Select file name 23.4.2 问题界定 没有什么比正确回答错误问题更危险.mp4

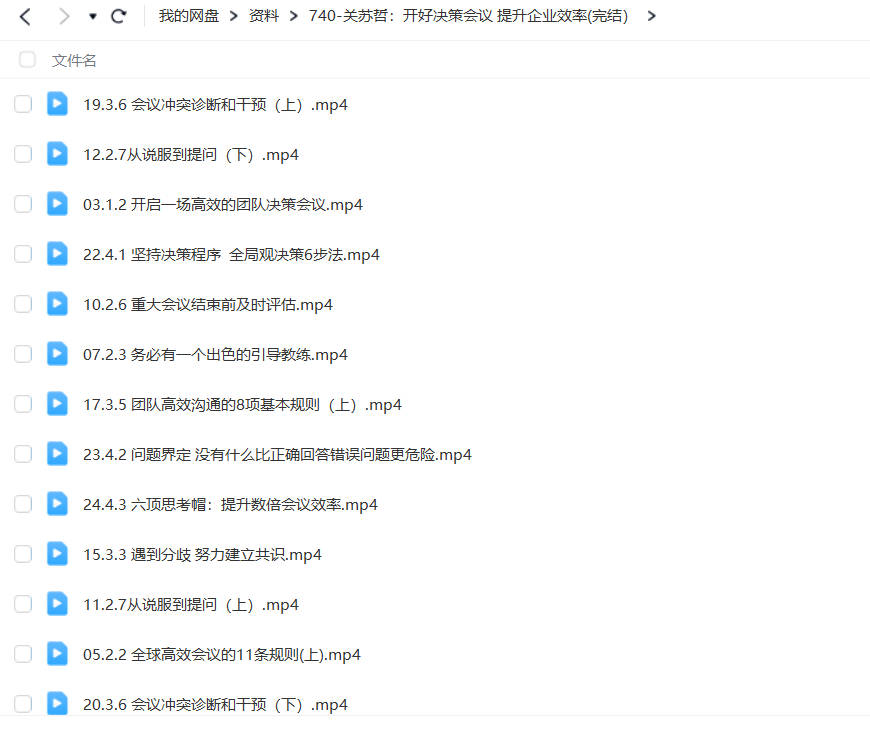tap(277, 454)
